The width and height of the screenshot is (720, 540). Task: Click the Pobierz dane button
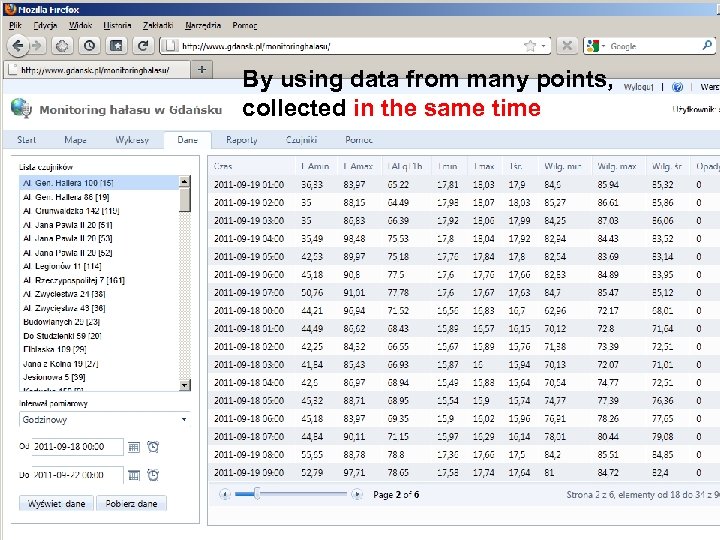(131, 503)
